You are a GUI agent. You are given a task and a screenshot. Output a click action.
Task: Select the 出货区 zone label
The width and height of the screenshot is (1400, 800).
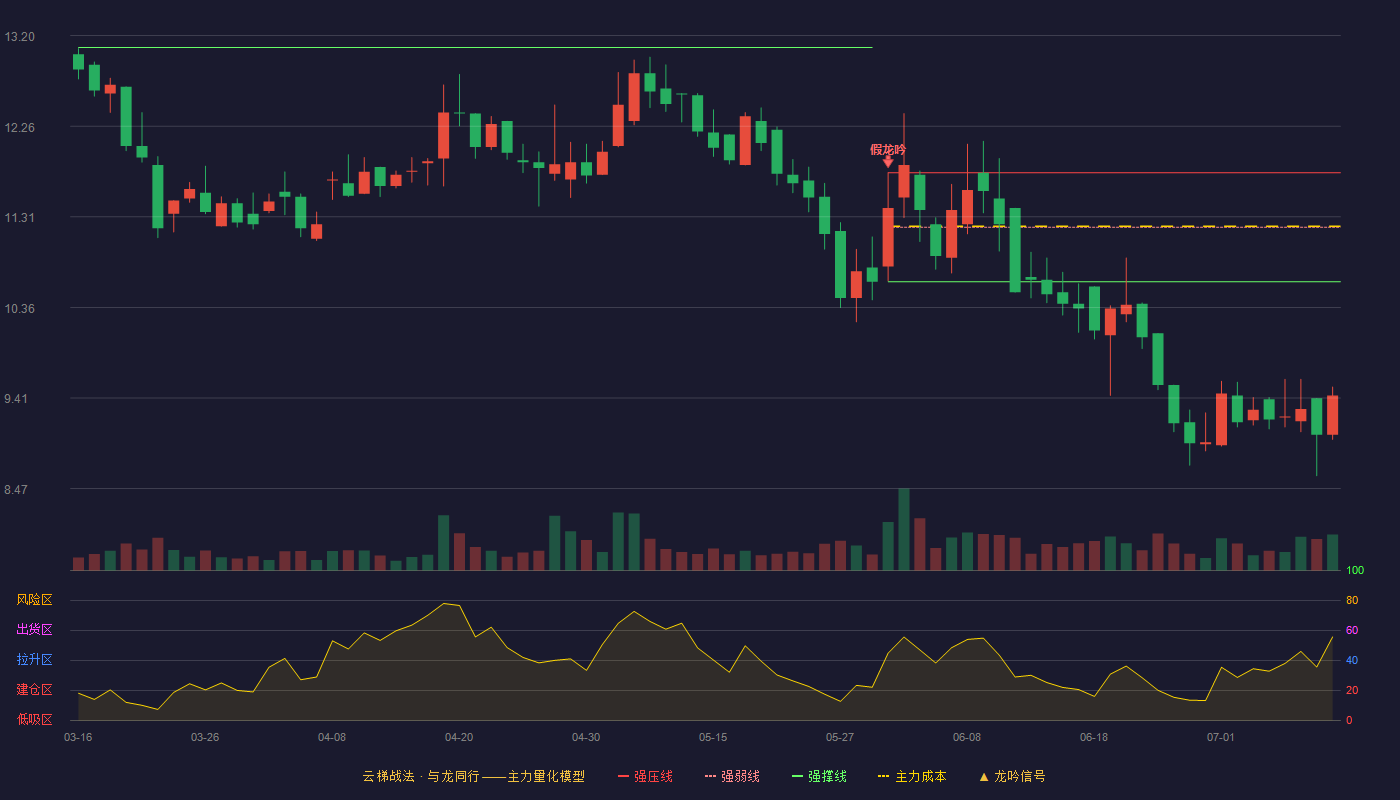[34, 630]
